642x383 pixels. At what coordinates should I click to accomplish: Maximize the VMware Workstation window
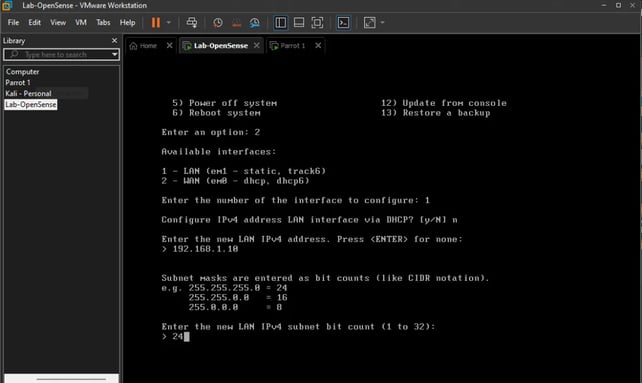point(618,5)
